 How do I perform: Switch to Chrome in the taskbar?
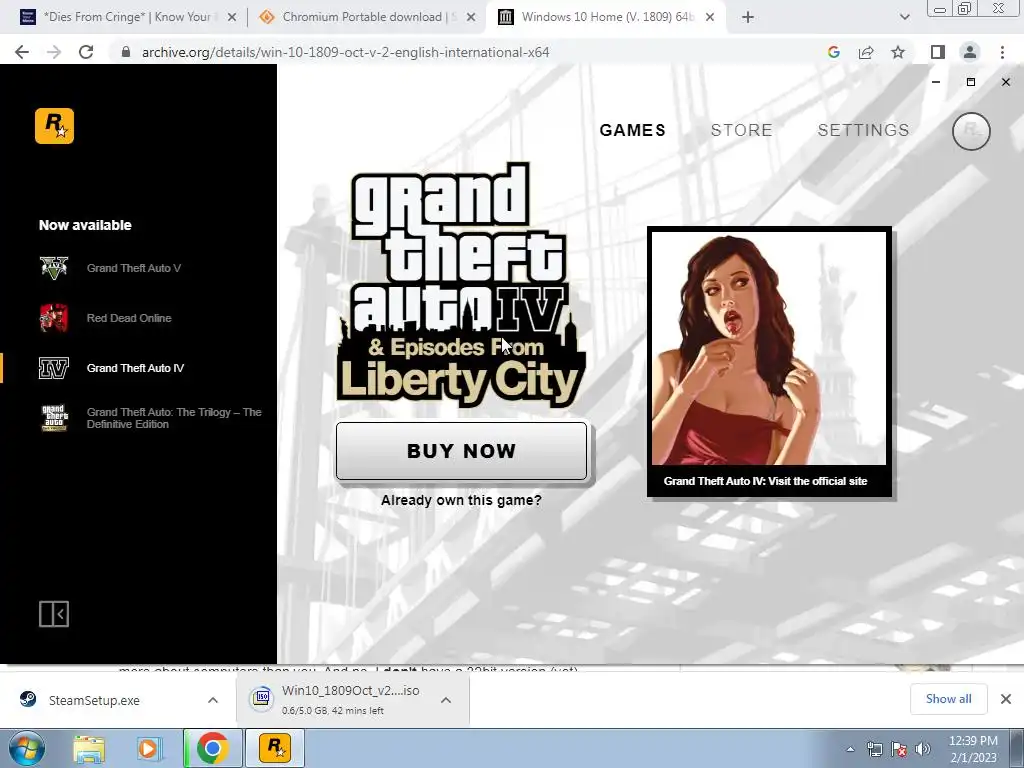point(212,748)
